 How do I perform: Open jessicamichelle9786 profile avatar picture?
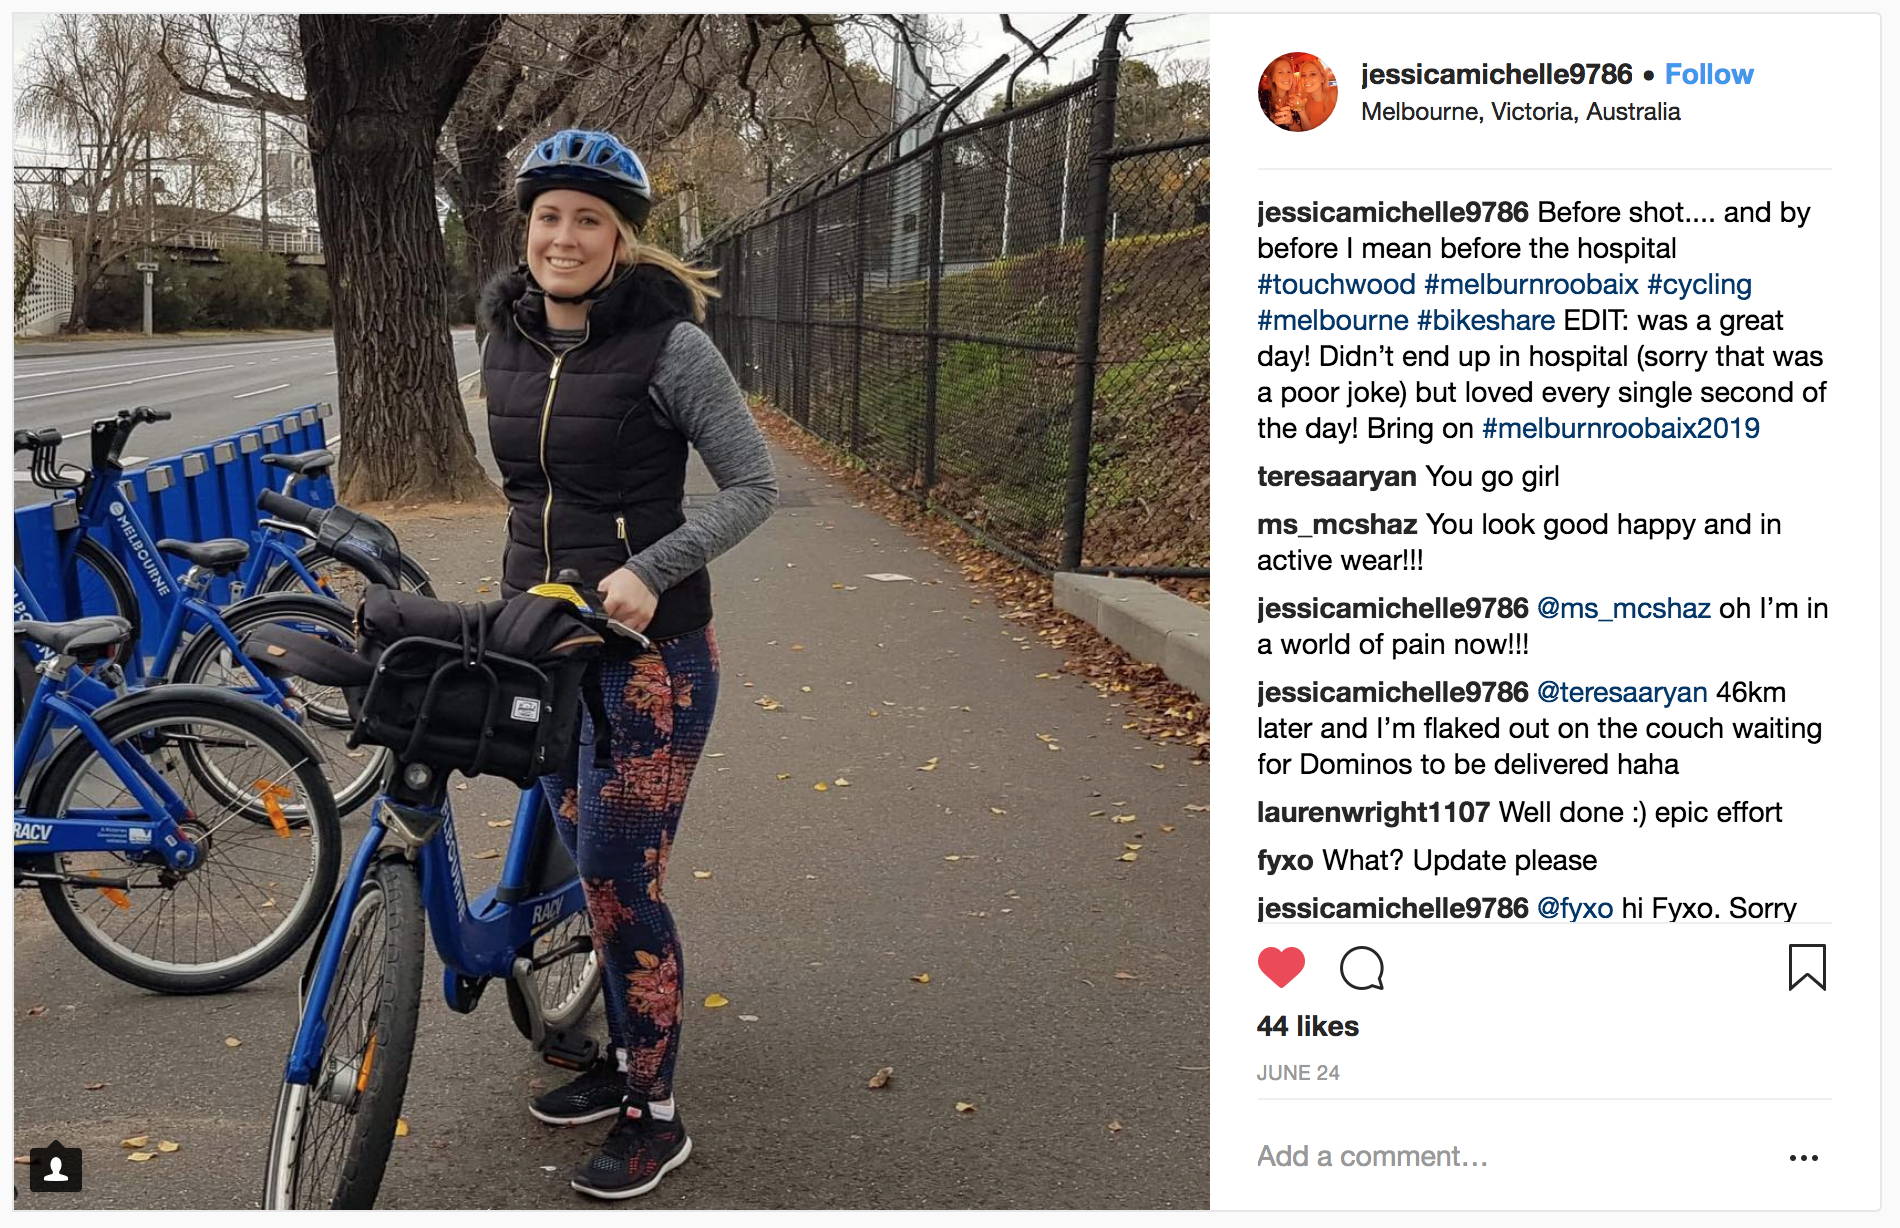pyautogui.click(x=1298, y=92)
